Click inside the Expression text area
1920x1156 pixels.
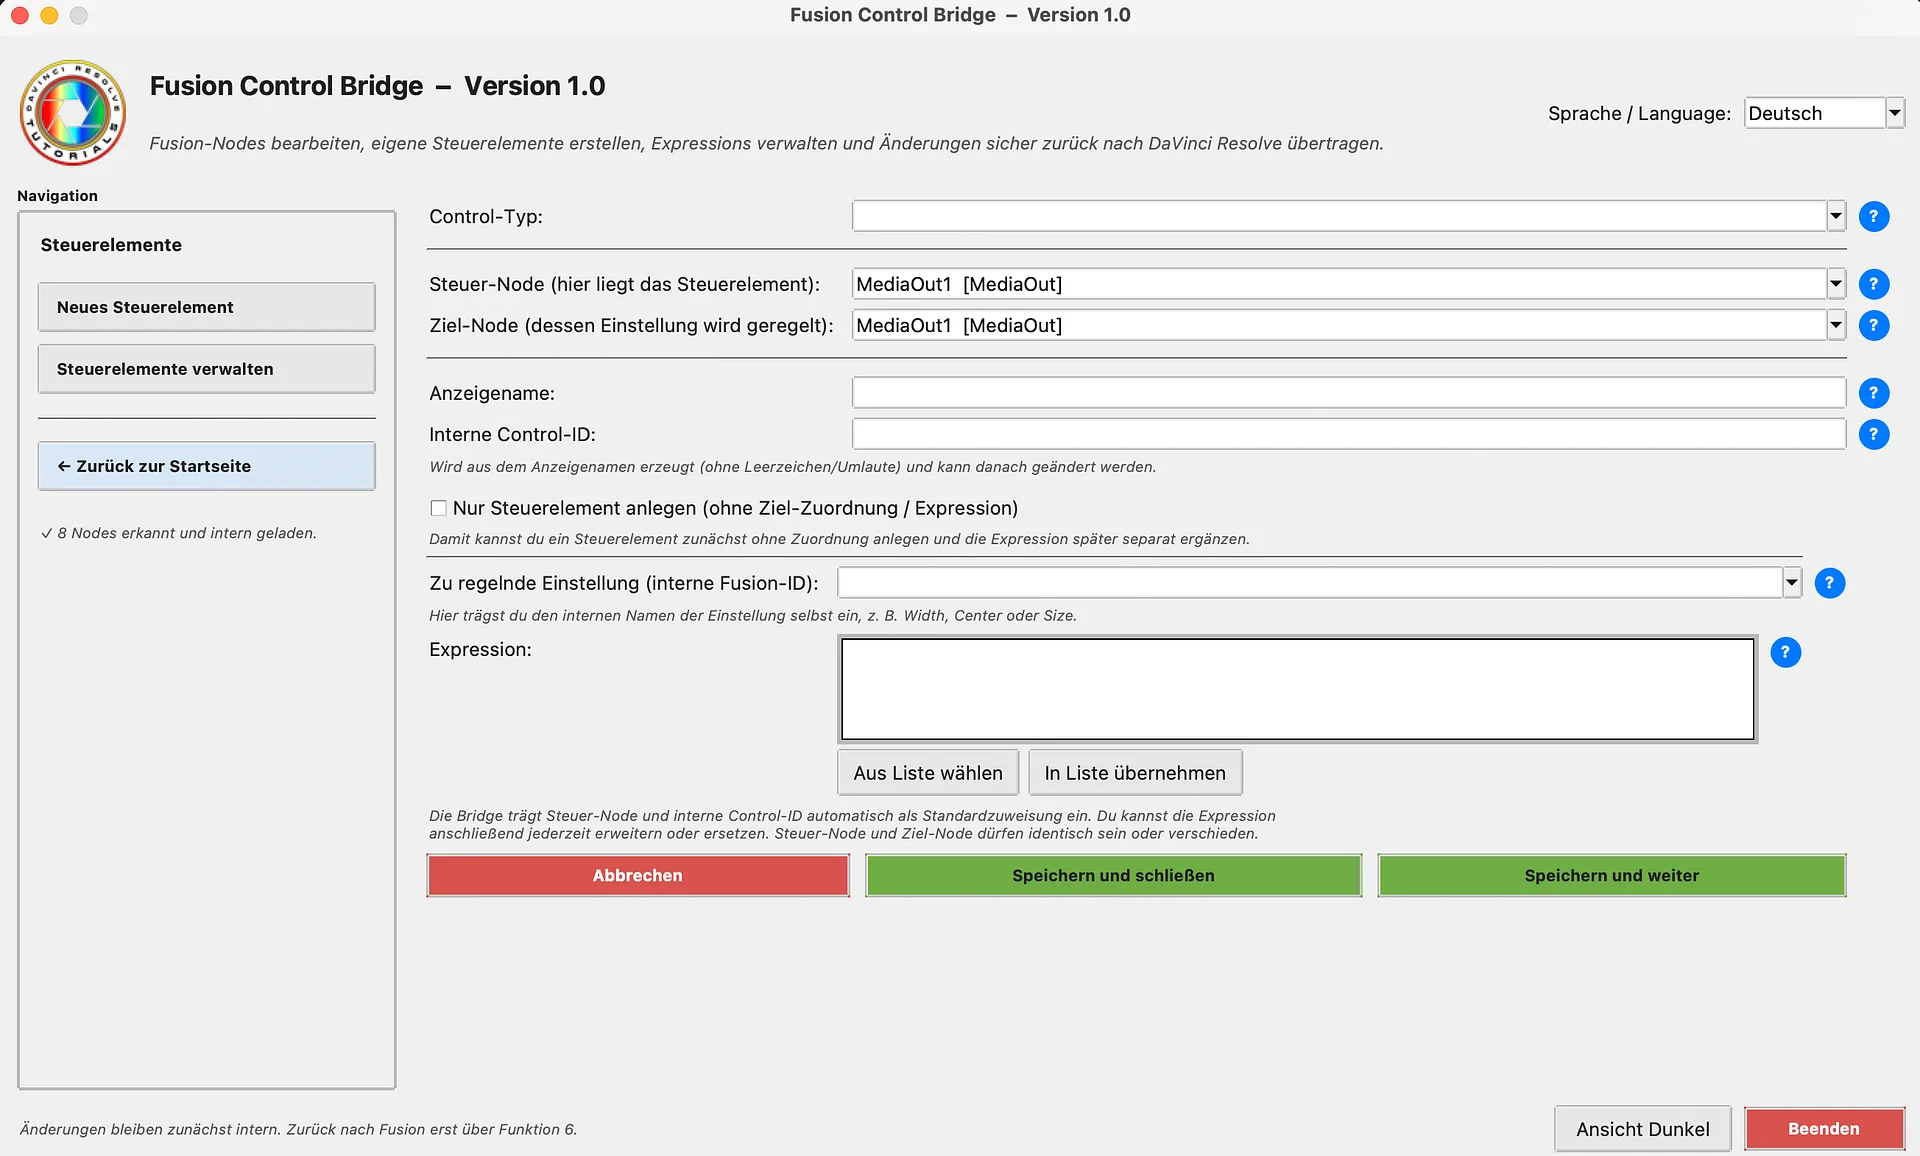pyautogui.click(x=1297, y=689)
